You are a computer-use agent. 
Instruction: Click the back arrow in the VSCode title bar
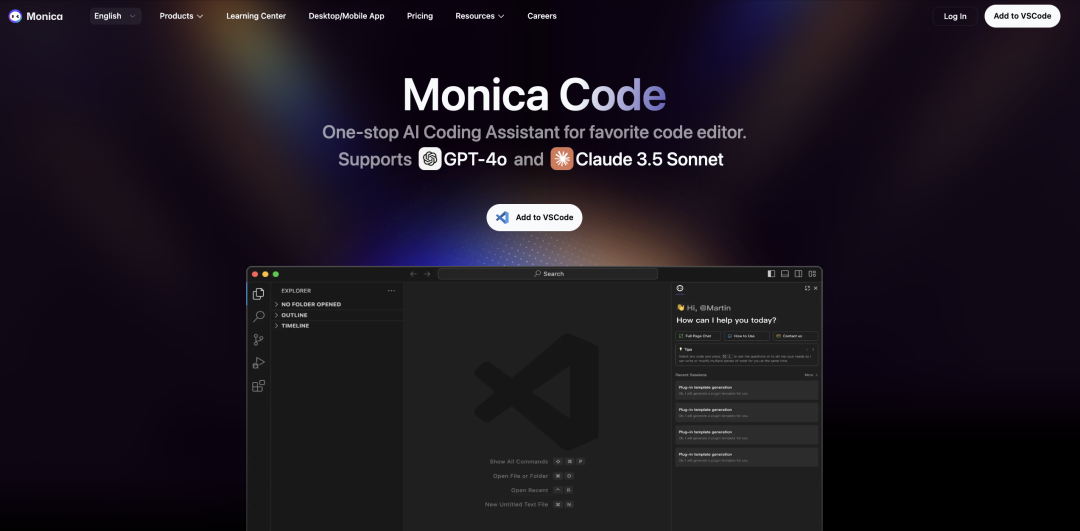click(x=413, y=273)
